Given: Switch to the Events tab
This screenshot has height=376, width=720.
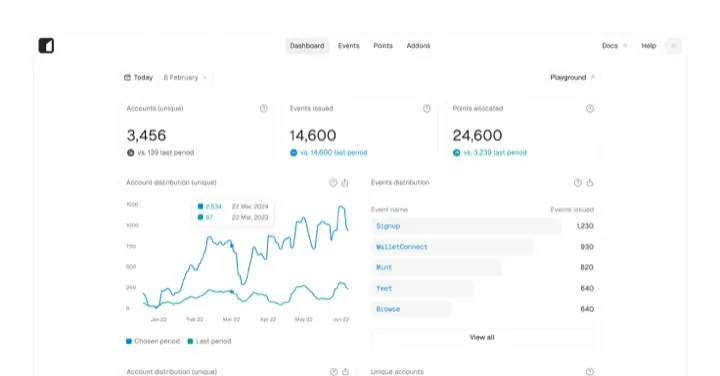Looking at the screenshot, I should point(349,46).
